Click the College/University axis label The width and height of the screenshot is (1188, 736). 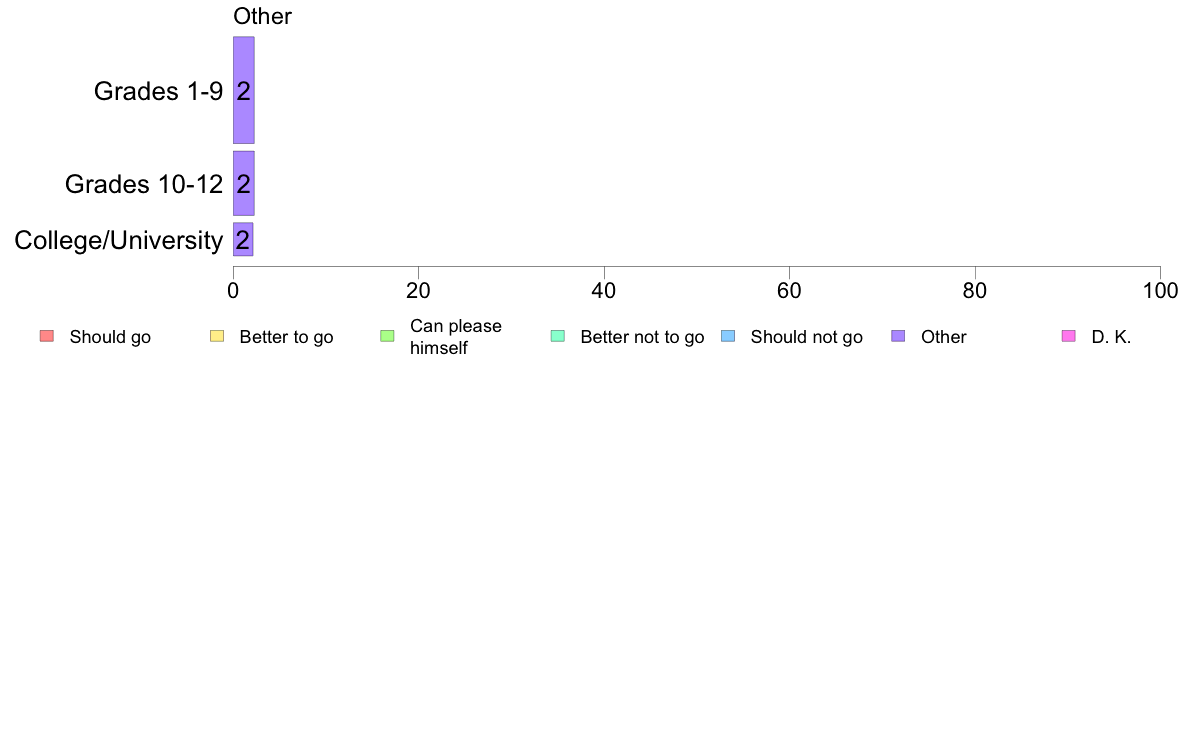click(119, 240)
